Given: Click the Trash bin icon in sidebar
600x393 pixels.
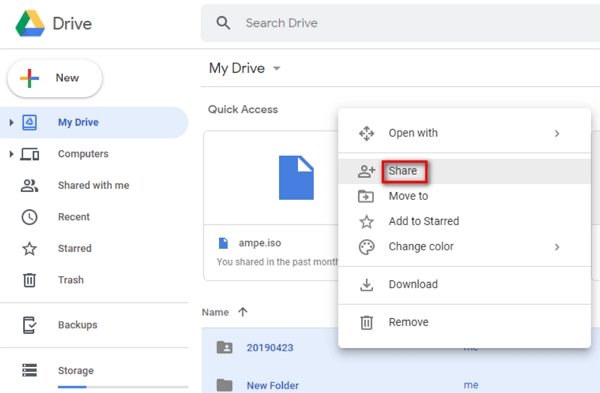Looking at the screenshot, I should [29, 280].
